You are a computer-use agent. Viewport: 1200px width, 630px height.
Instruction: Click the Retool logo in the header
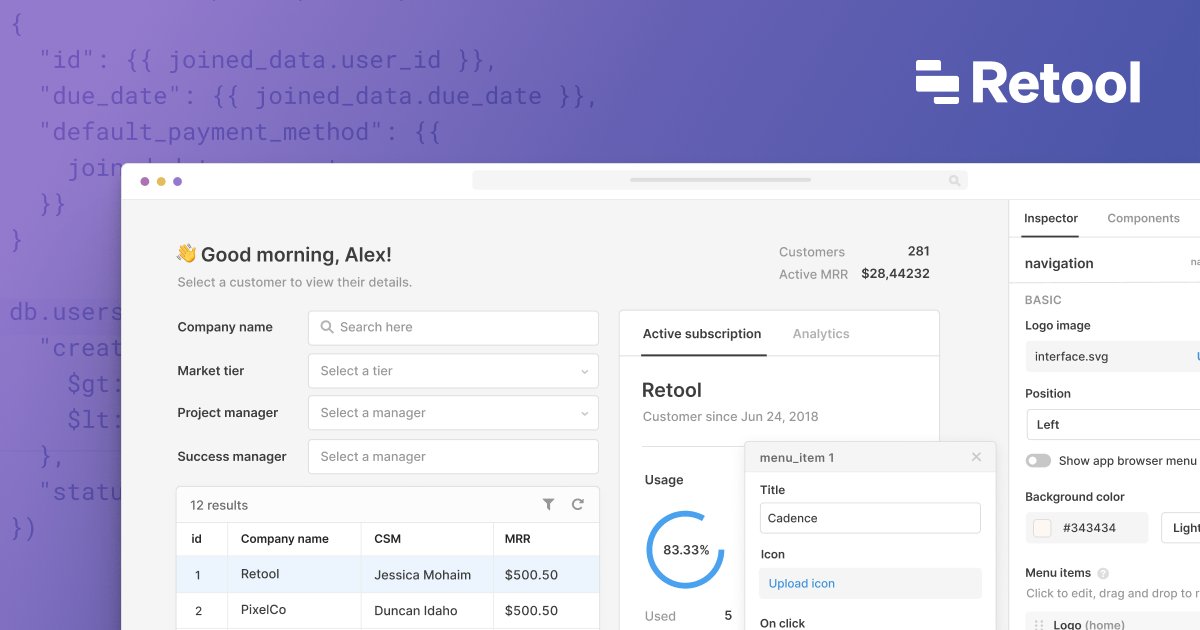tap(1029, 83)
